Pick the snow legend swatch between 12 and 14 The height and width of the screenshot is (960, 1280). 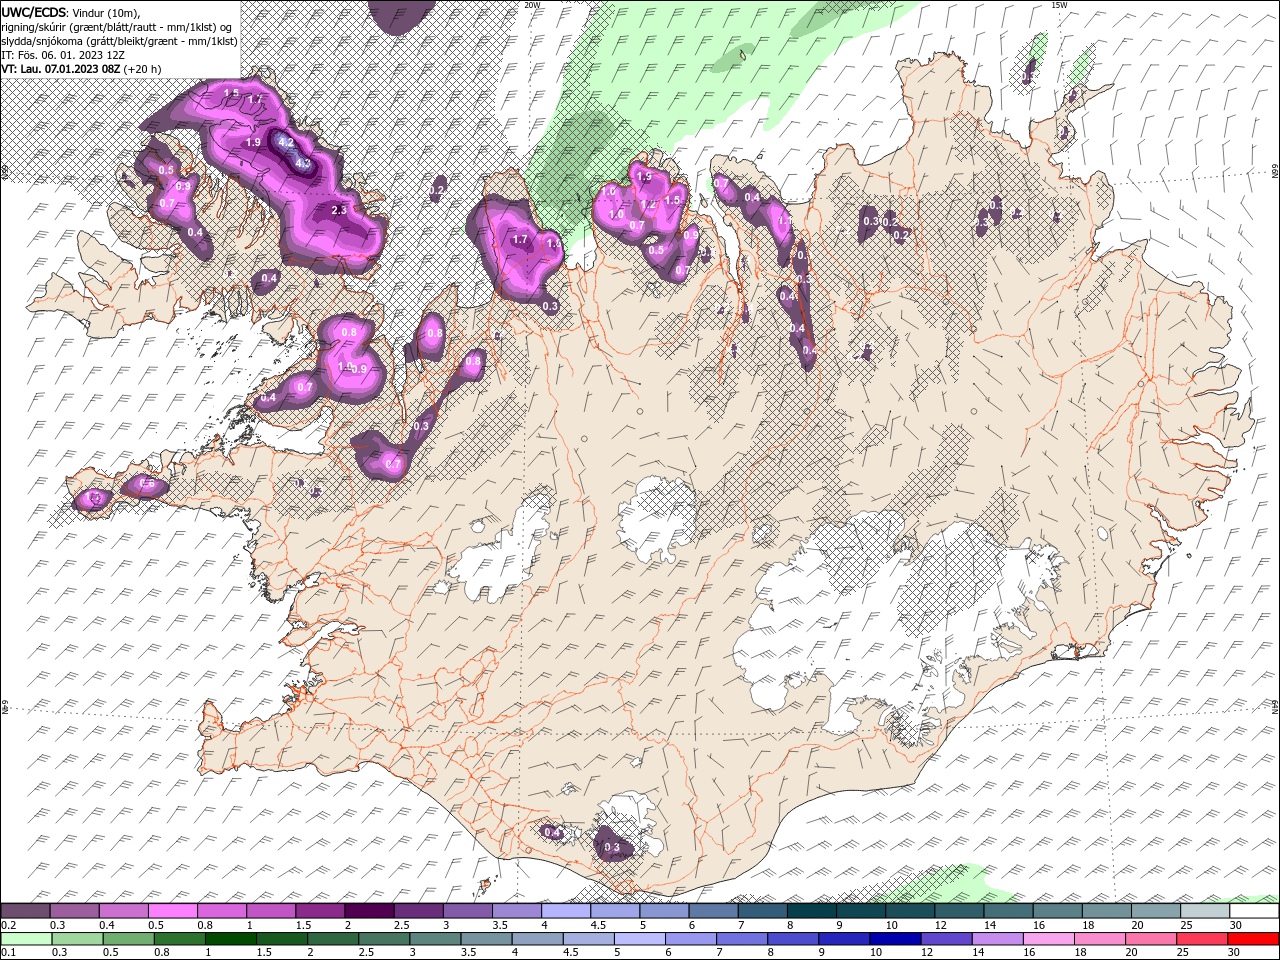coord(959,911)
